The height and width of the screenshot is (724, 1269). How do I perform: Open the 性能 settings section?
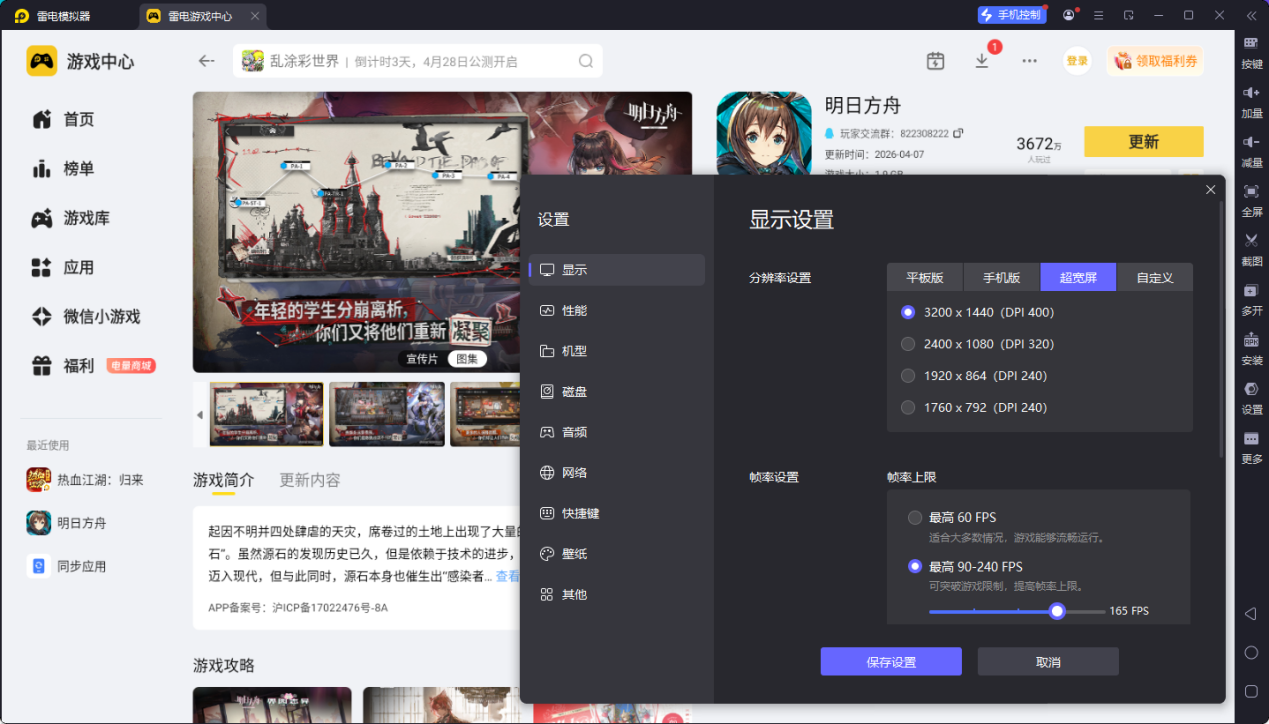tap(574, 311)
